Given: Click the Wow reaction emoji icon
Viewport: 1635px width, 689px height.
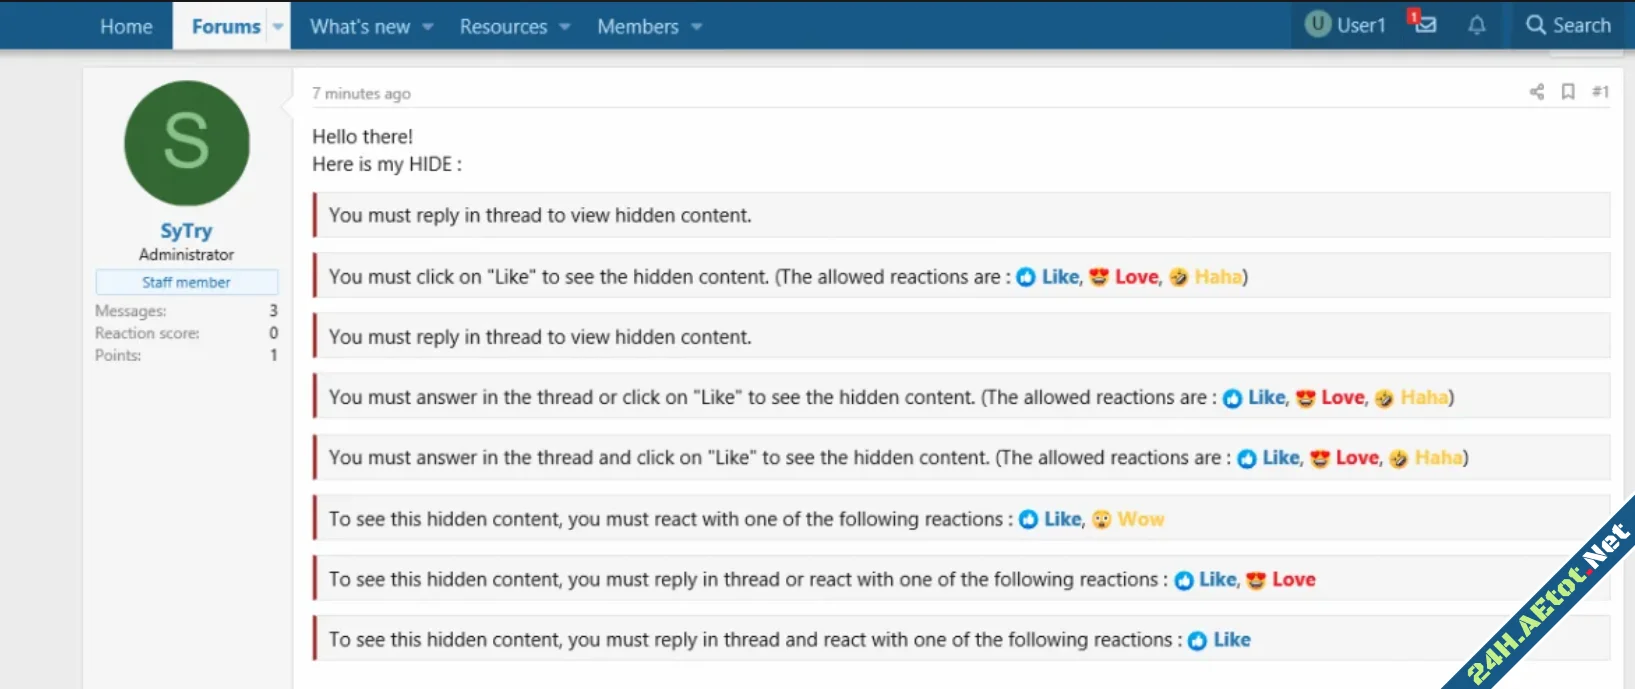Looking at the screenshot, I should coord(1101,519).
